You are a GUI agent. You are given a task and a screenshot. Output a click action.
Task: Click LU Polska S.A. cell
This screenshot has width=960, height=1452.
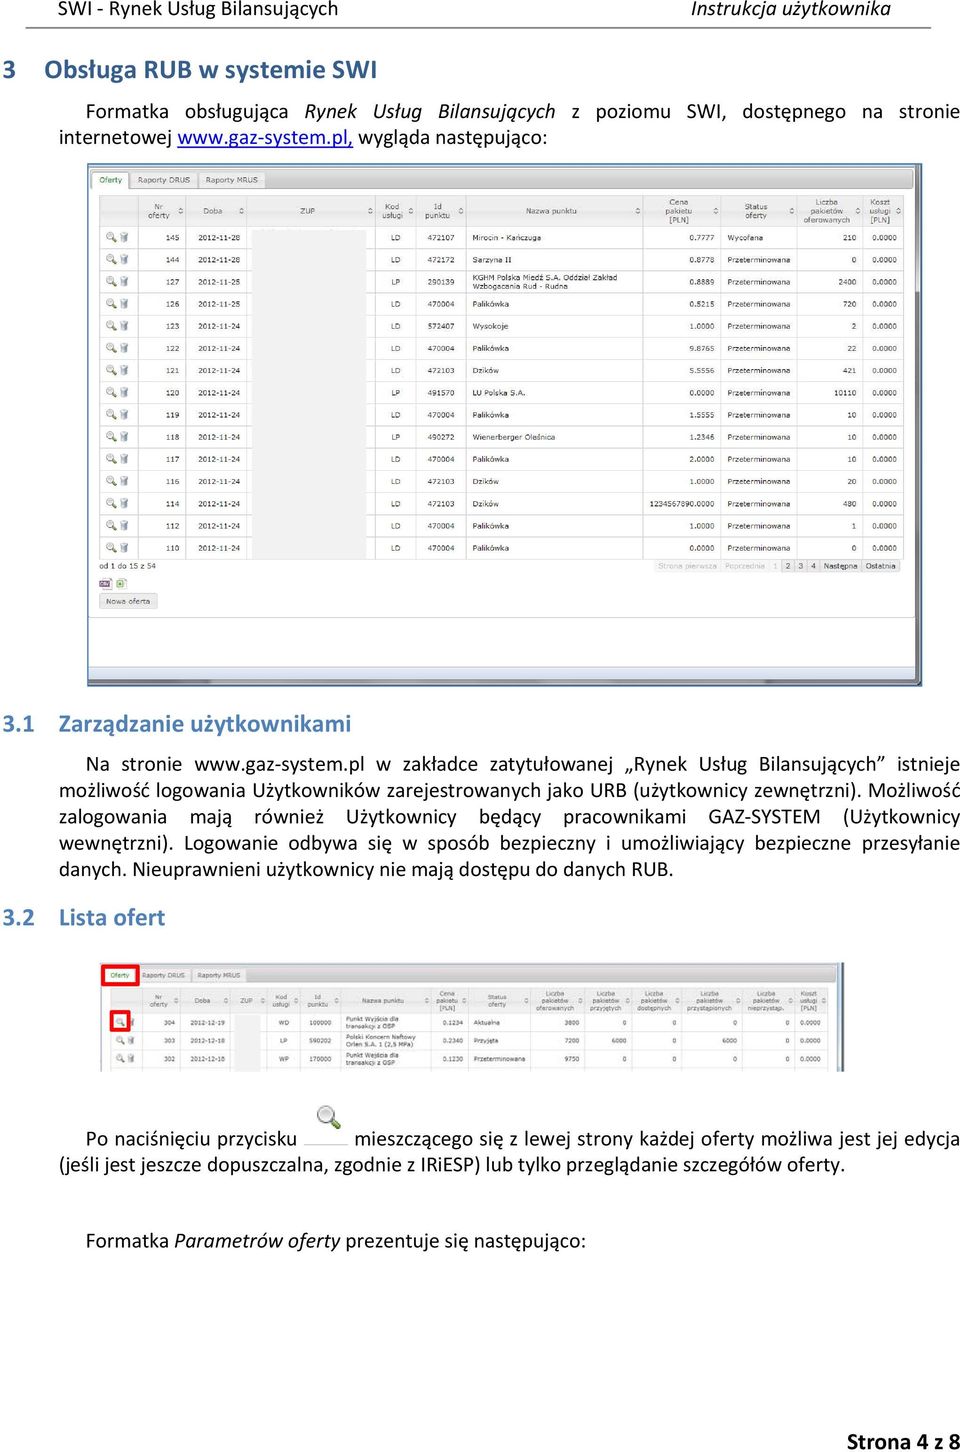click(498, 393)
